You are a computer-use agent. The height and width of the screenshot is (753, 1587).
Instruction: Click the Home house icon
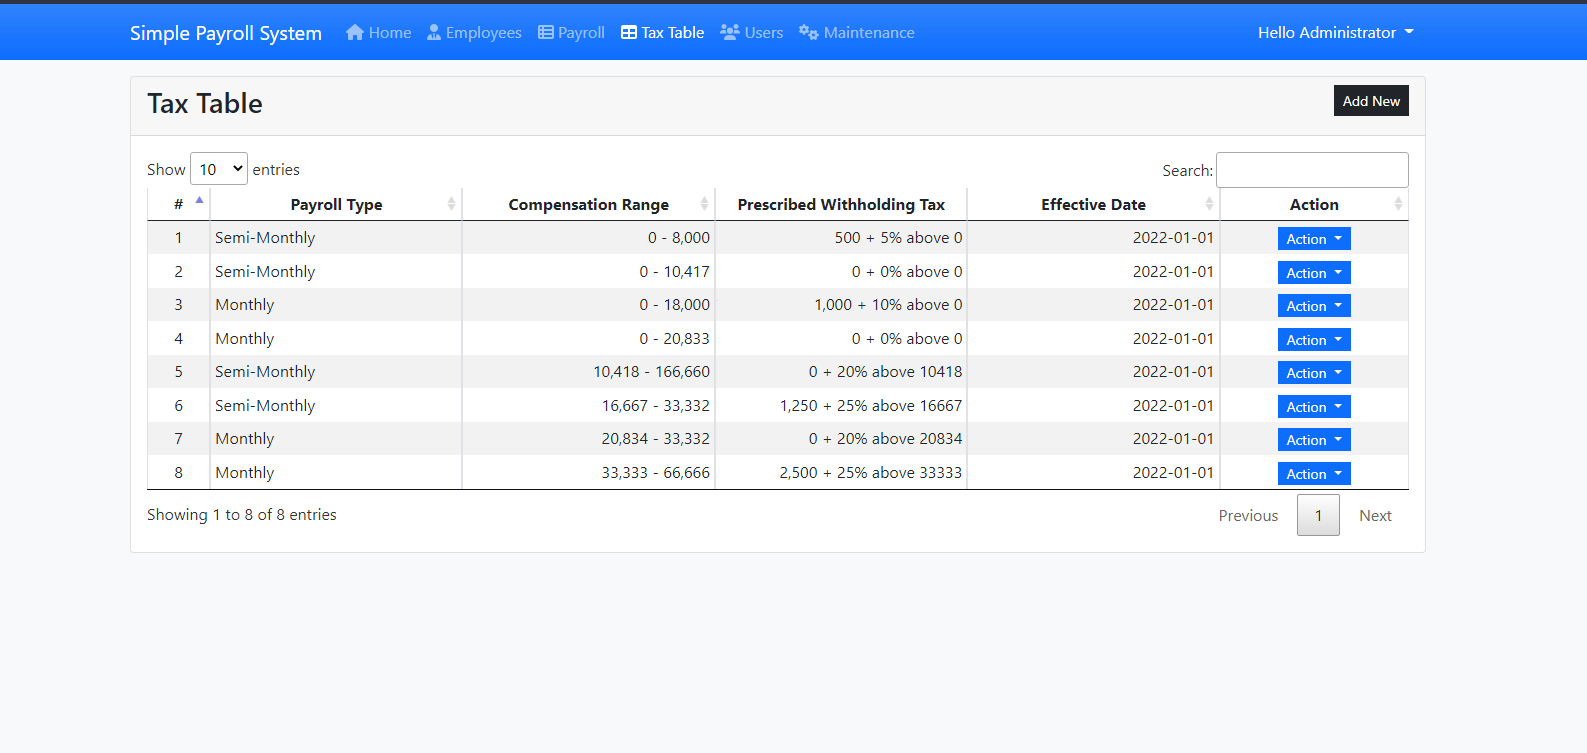coord(354,32)
